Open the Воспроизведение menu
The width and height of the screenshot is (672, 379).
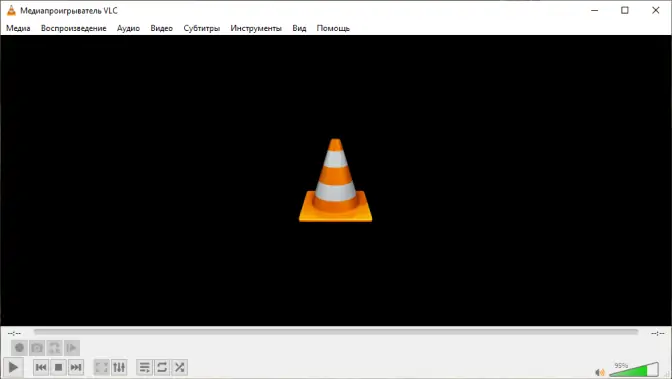pos(74,28)
